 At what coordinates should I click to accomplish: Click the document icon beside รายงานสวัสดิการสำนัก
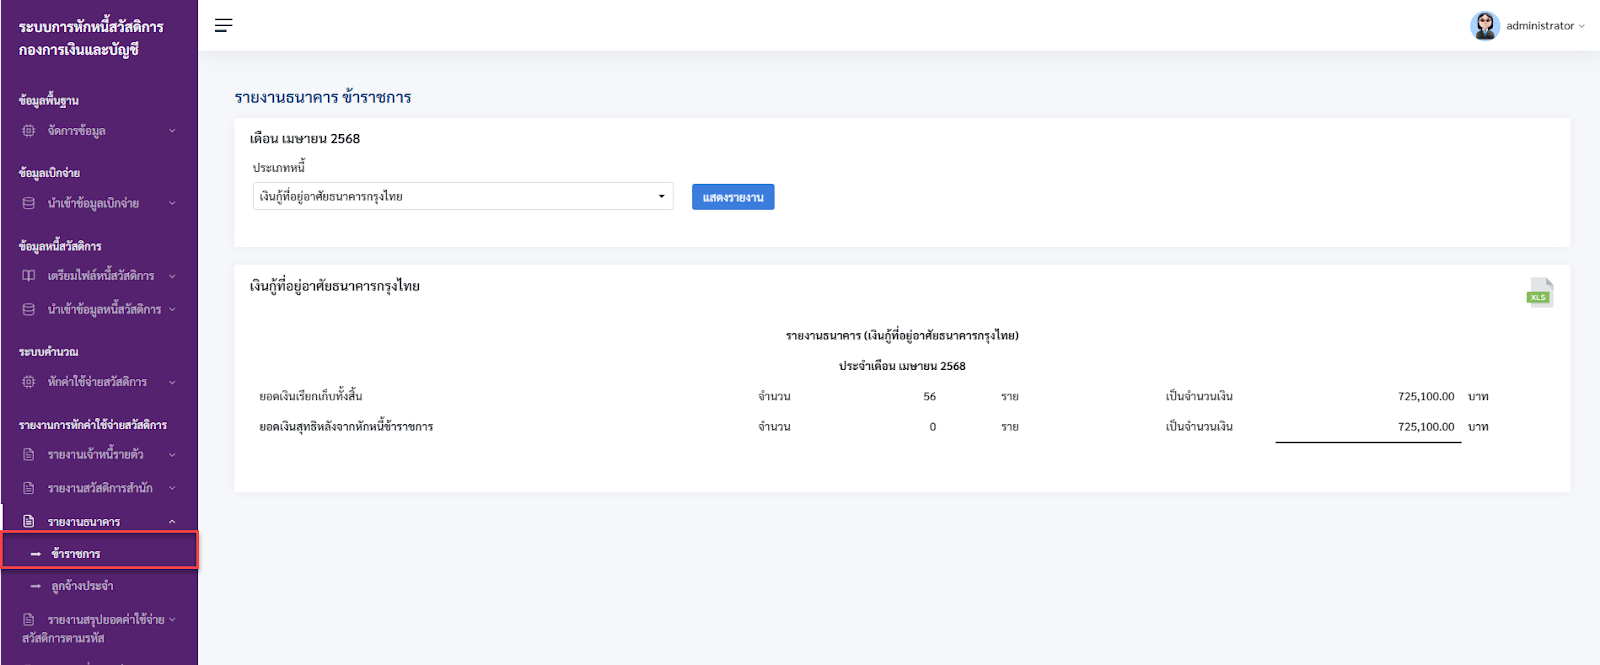(x=29, y=489)
